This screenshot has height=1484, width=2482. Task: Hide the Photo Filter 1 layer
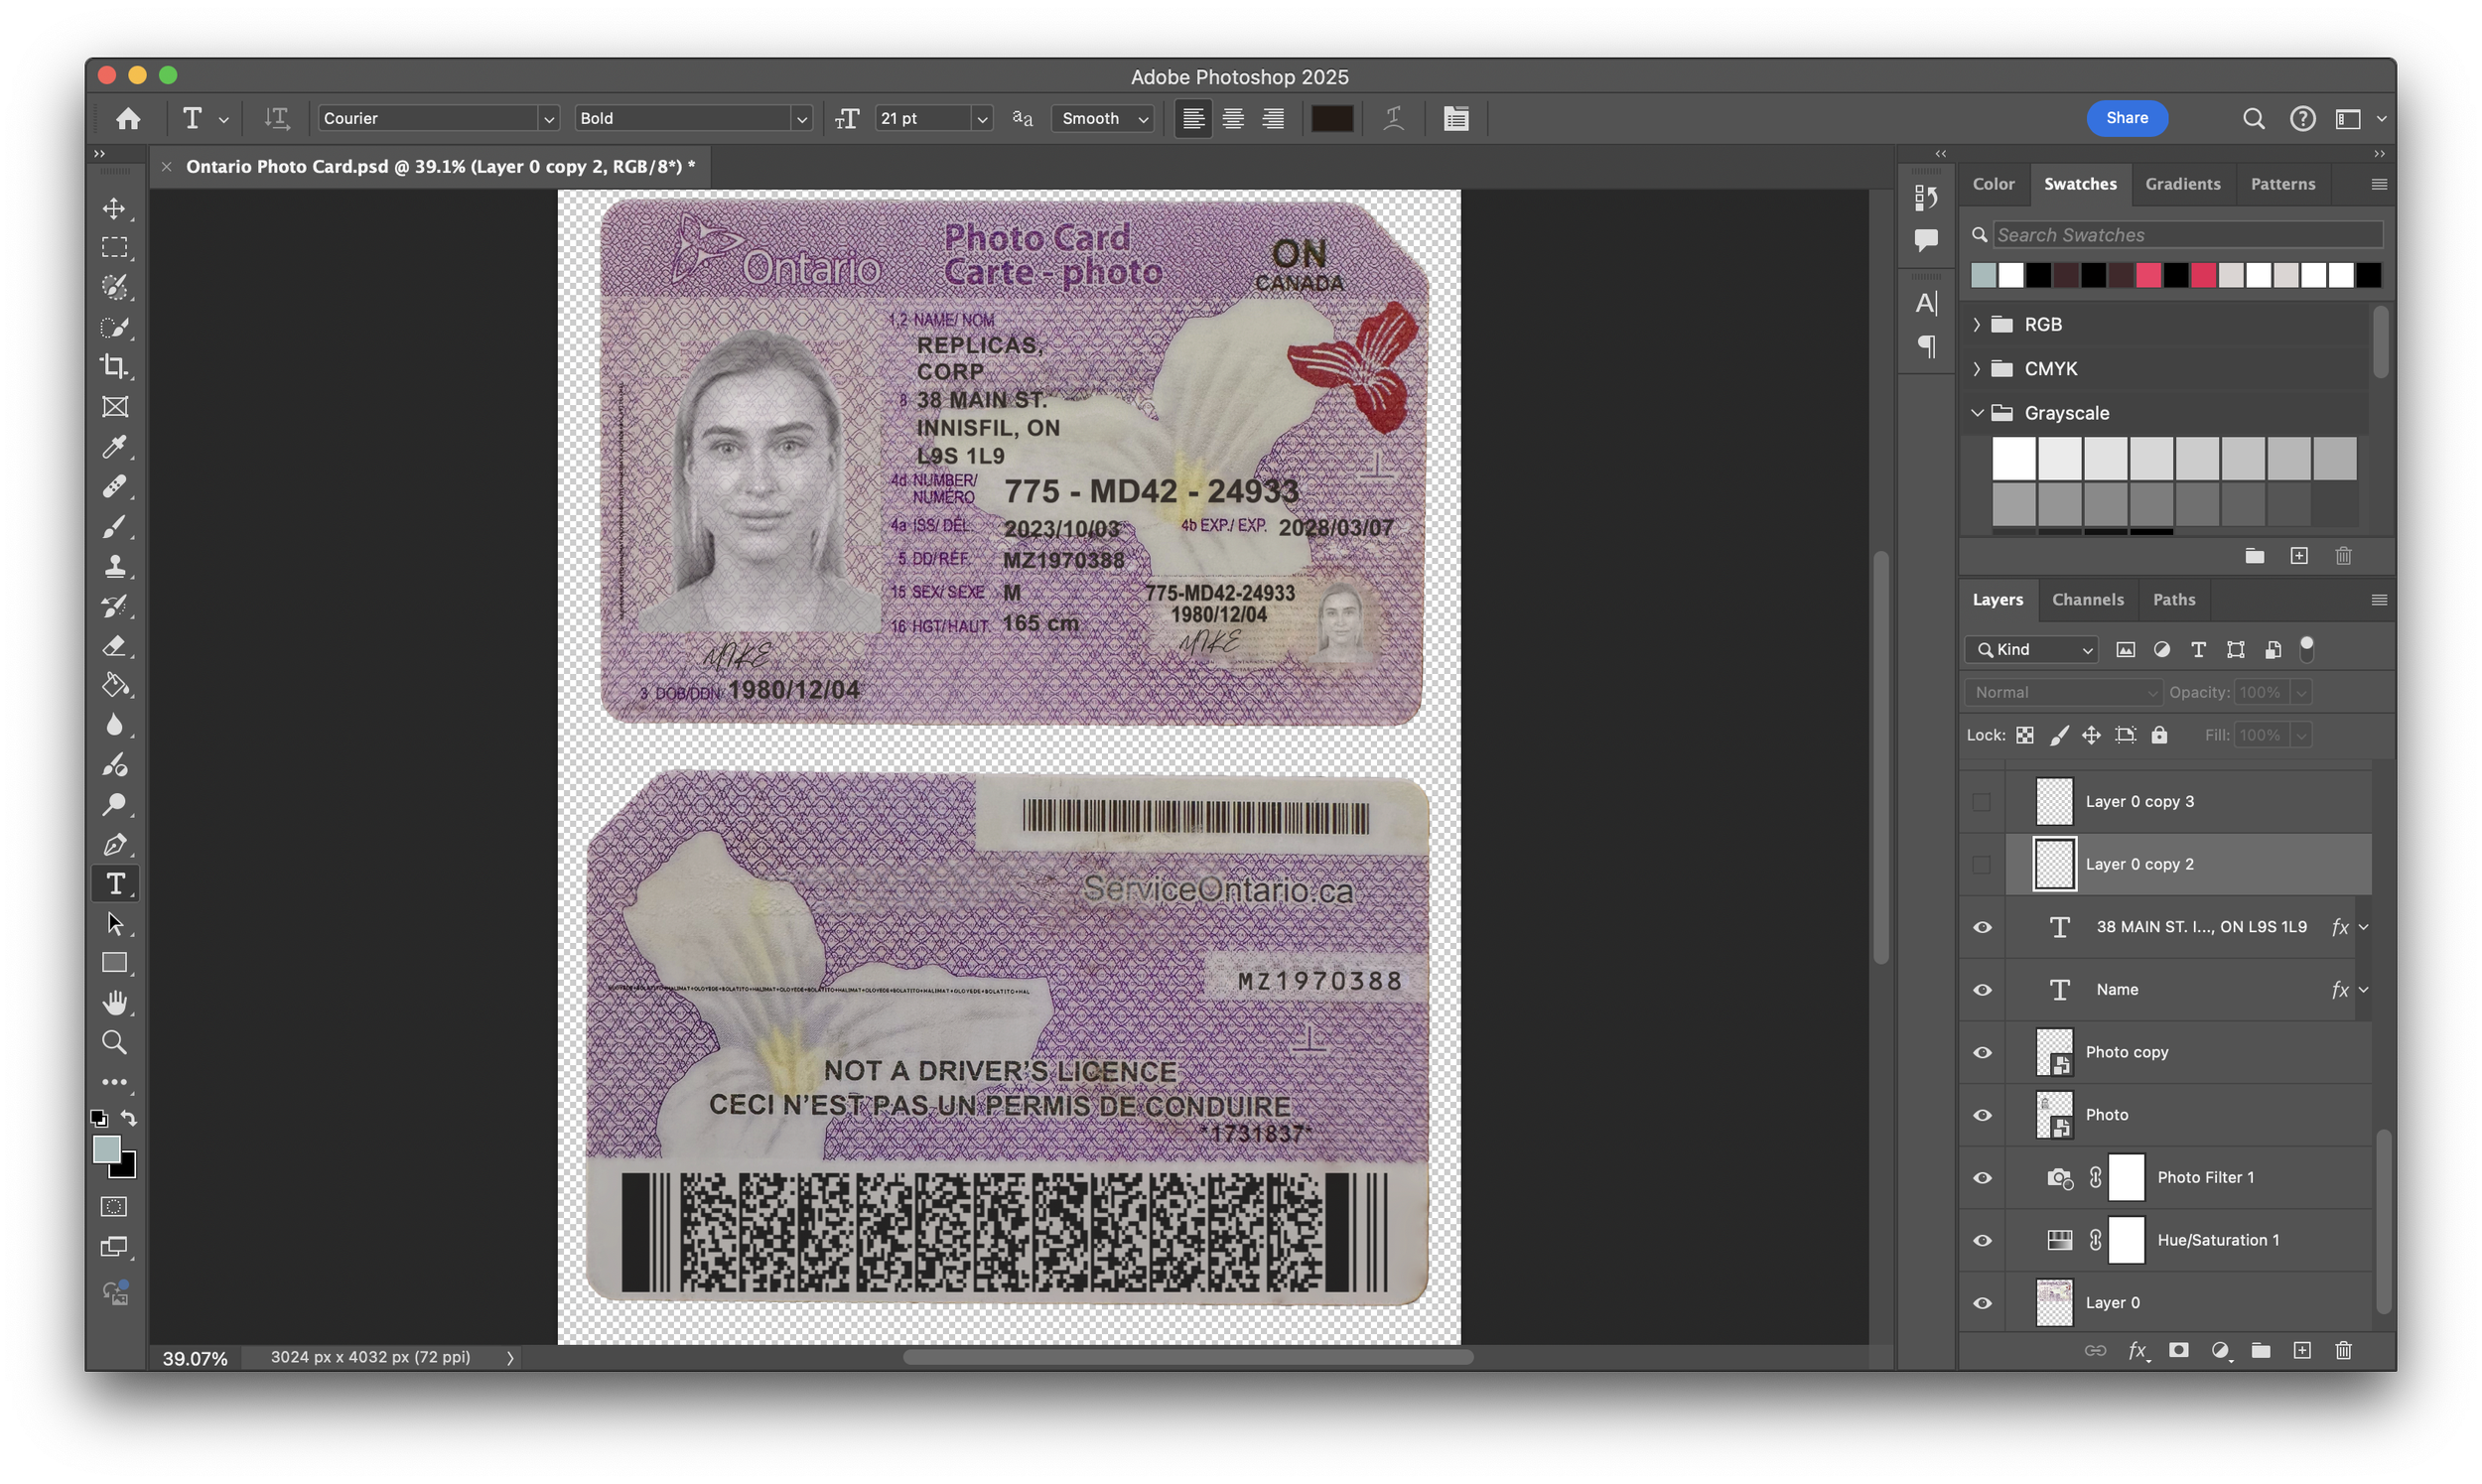pos(1982,1178)
